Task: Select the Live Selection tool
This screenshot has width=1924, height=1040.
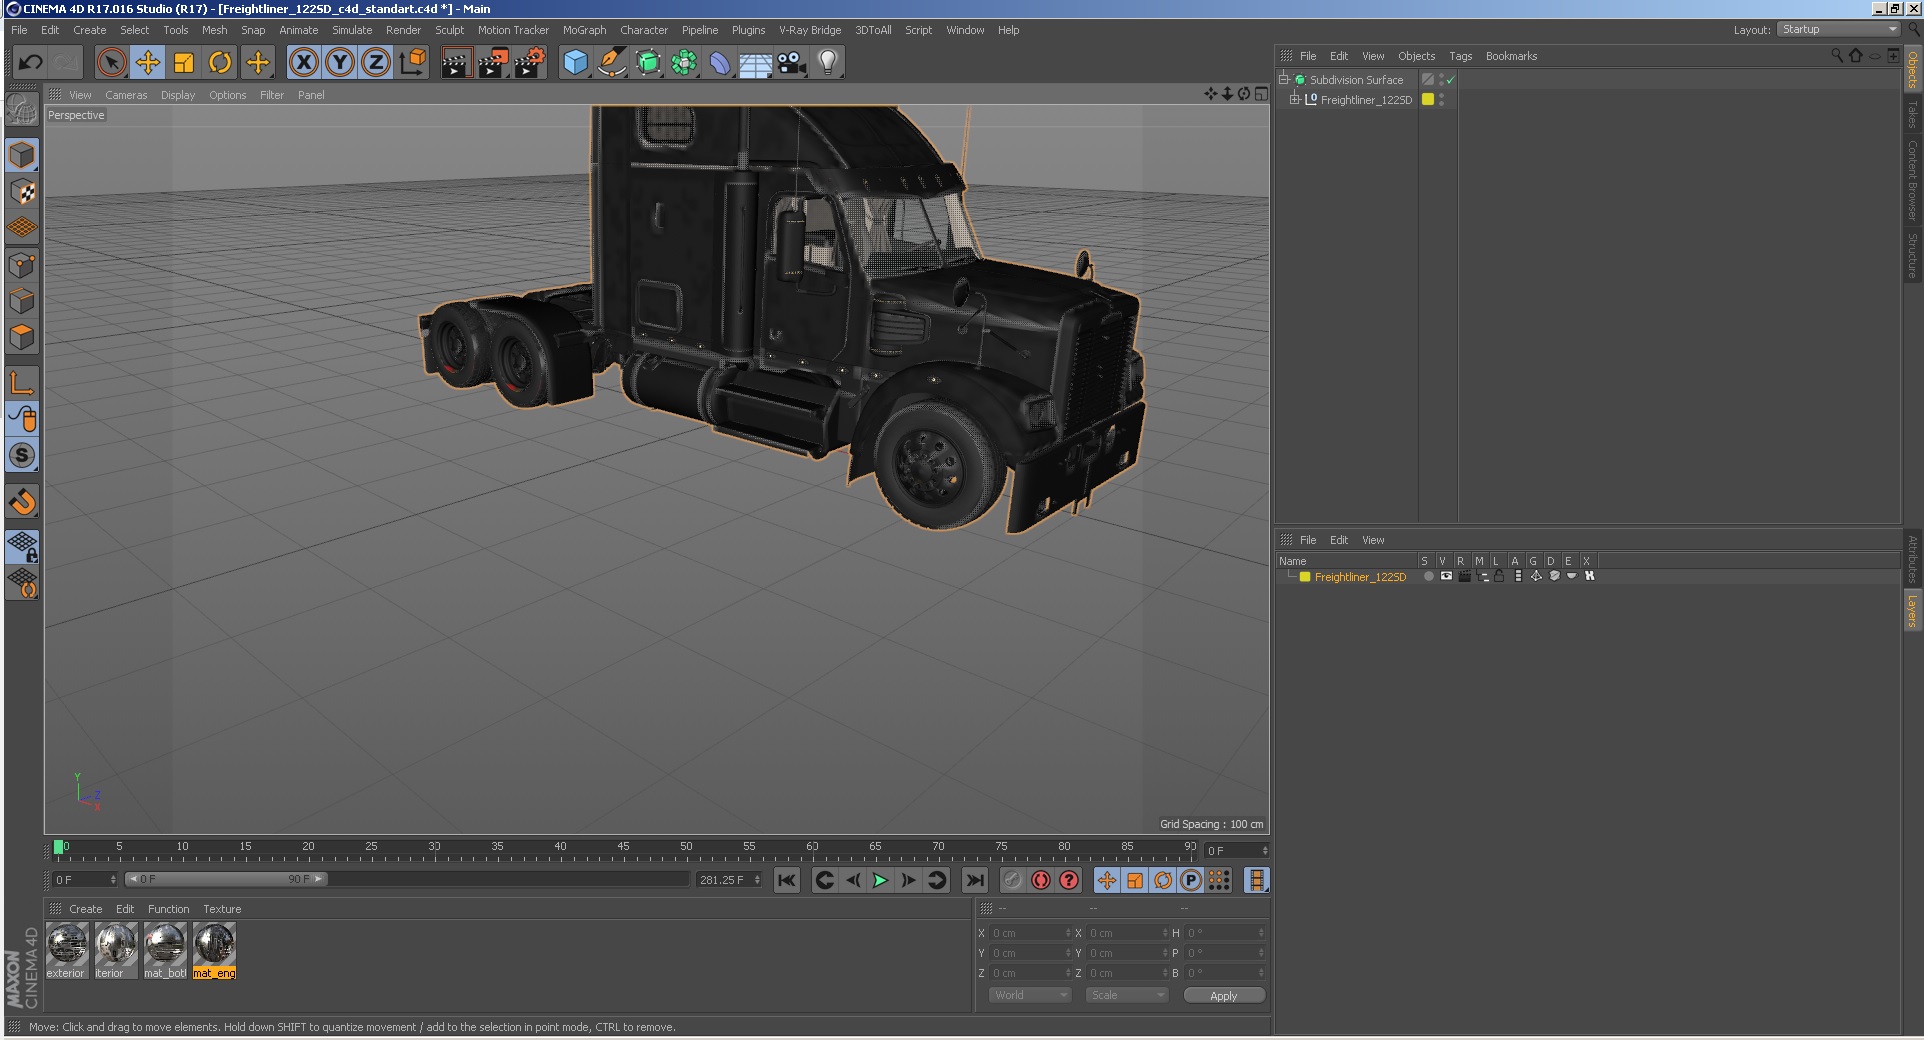Action: (x=111, y=63)
